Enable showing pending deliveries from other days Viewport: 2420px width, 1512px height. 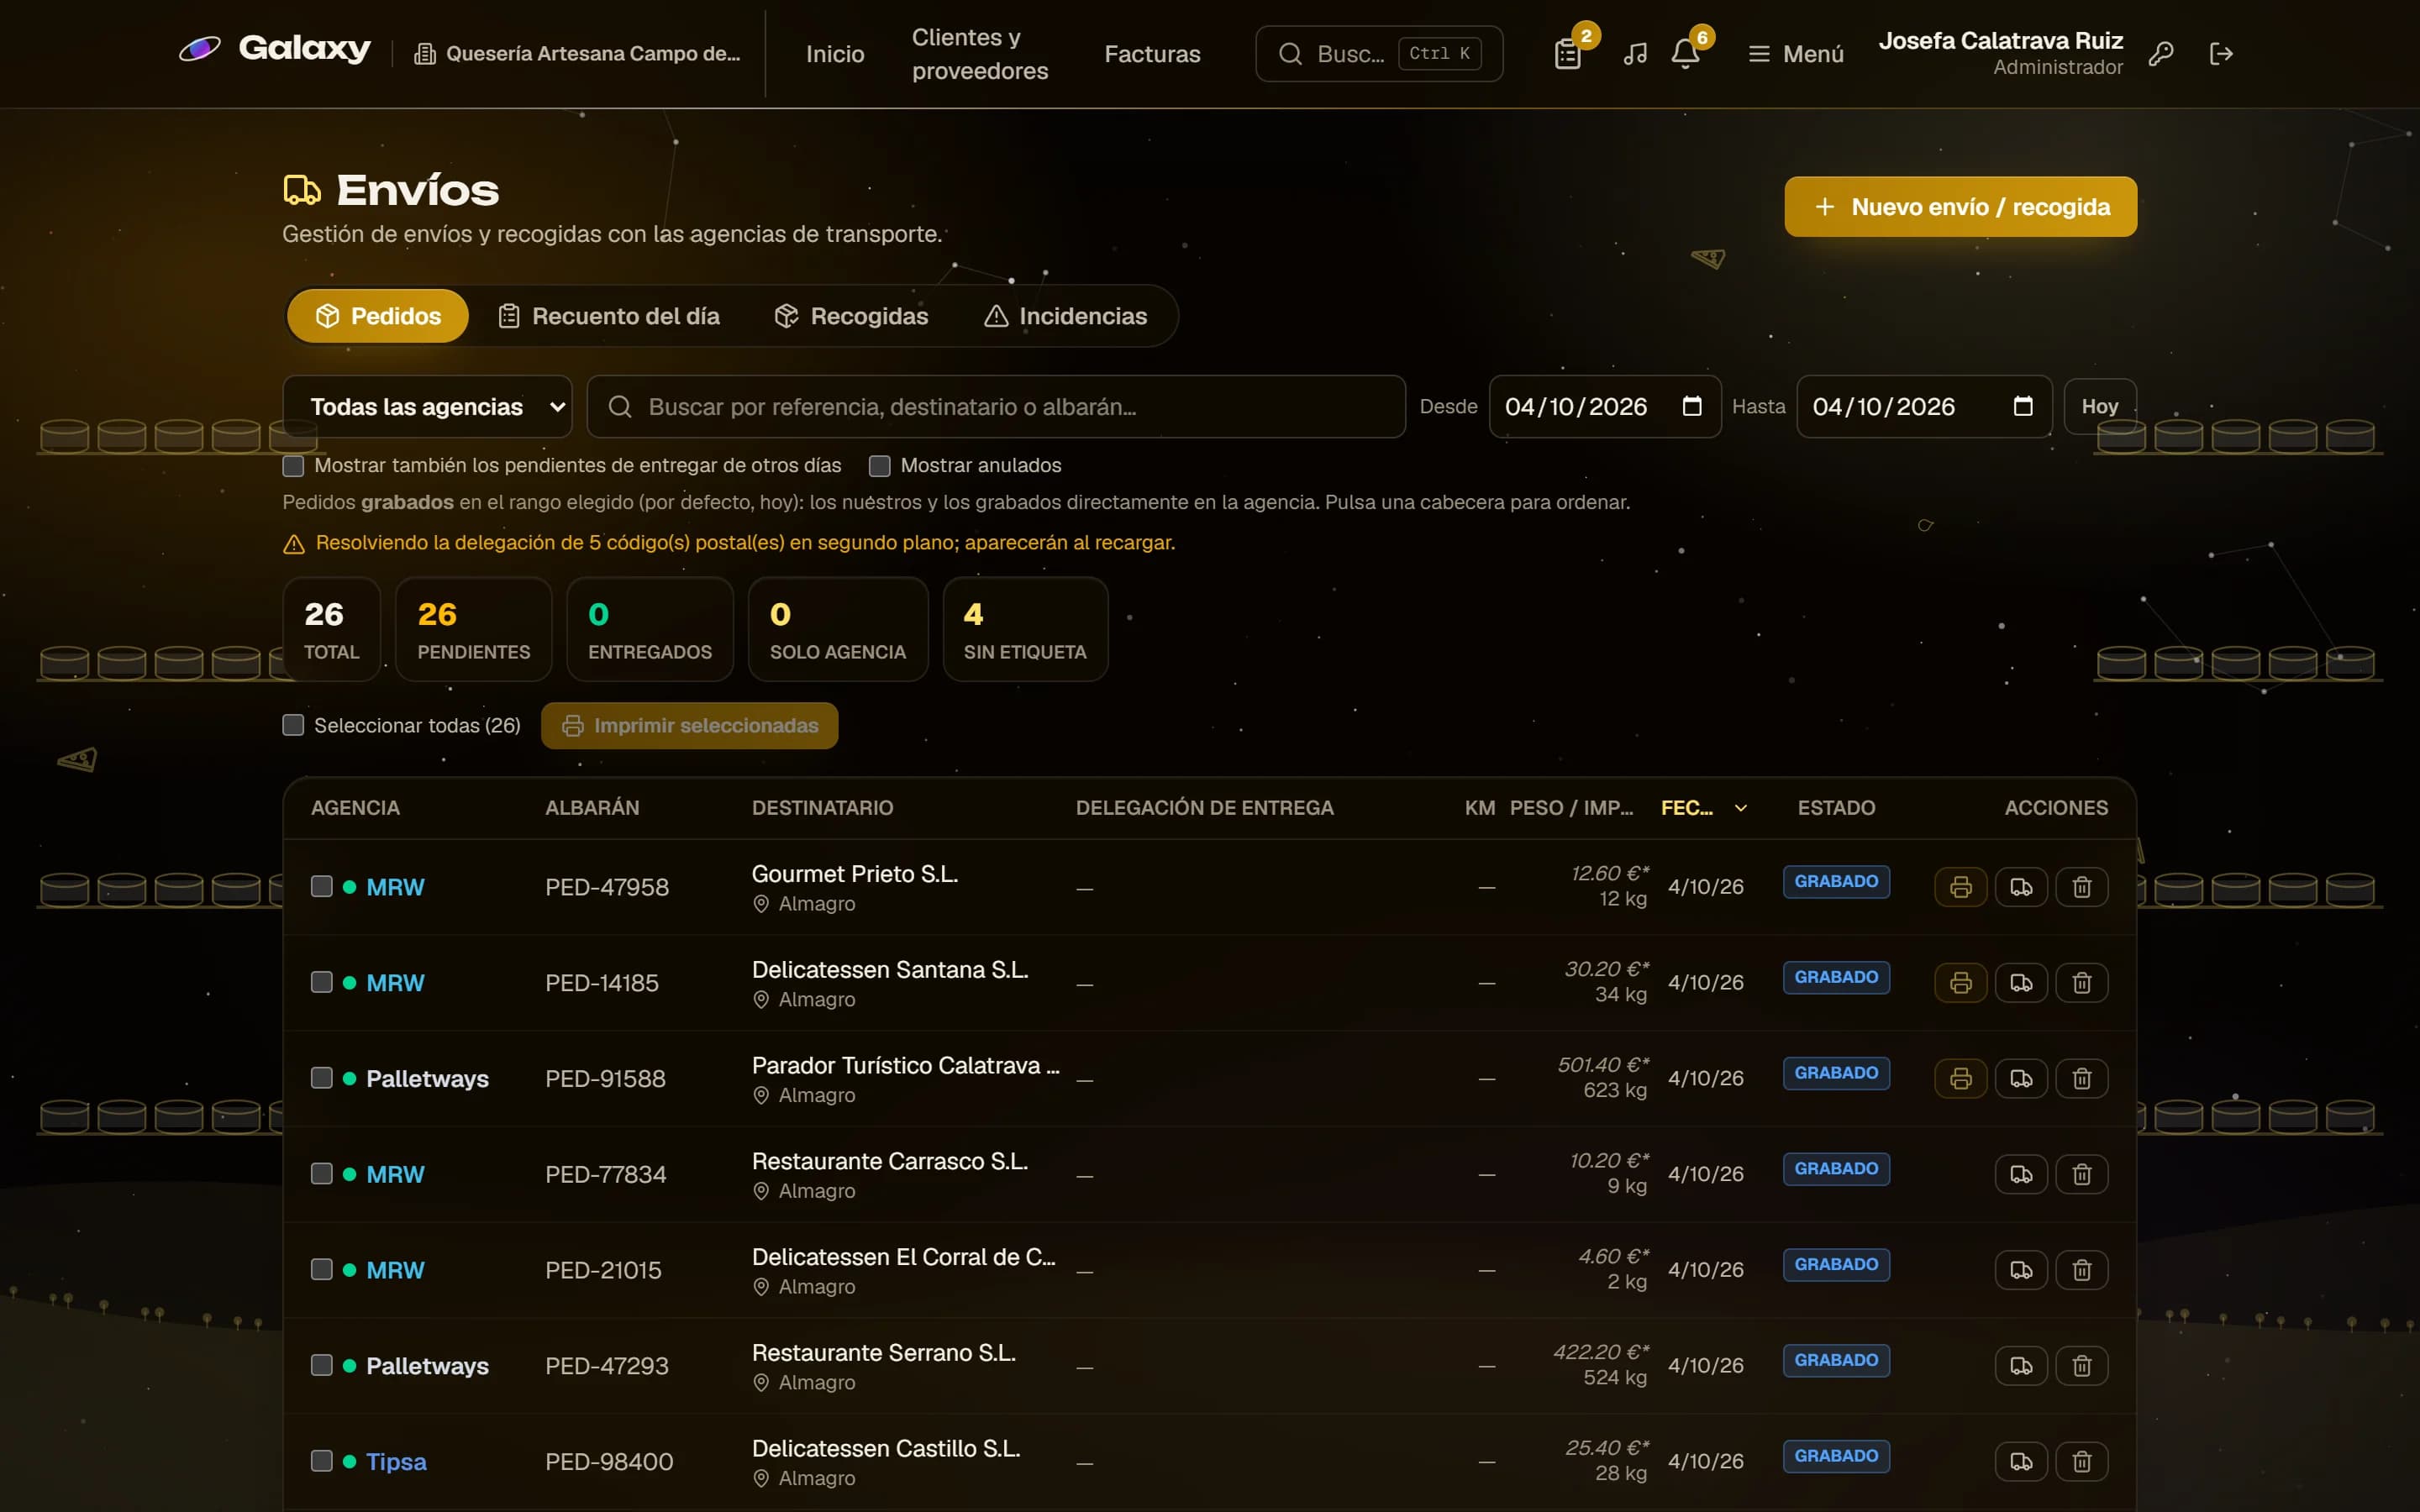[293, 466]
